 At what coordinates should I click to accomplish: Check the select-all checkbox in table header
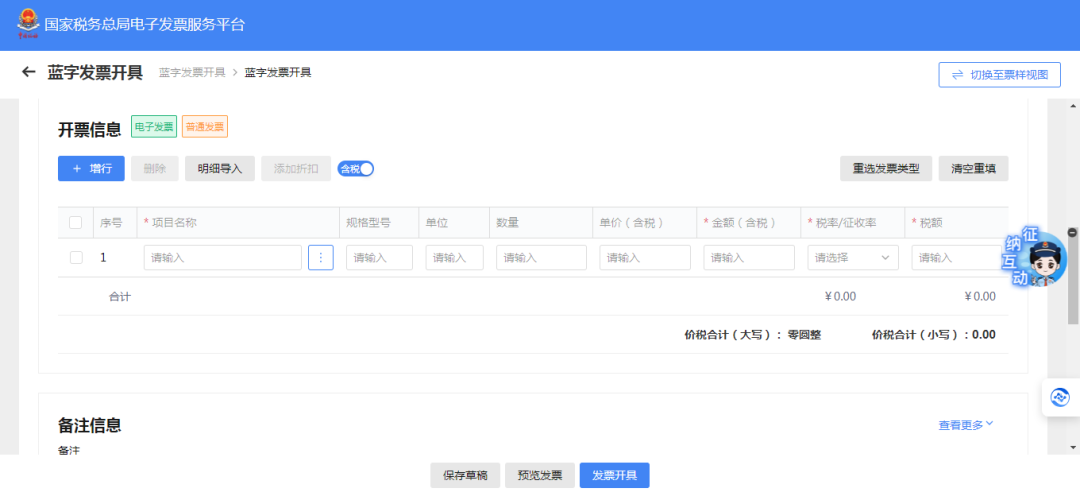pyautogui.click(x=76, y=222)
